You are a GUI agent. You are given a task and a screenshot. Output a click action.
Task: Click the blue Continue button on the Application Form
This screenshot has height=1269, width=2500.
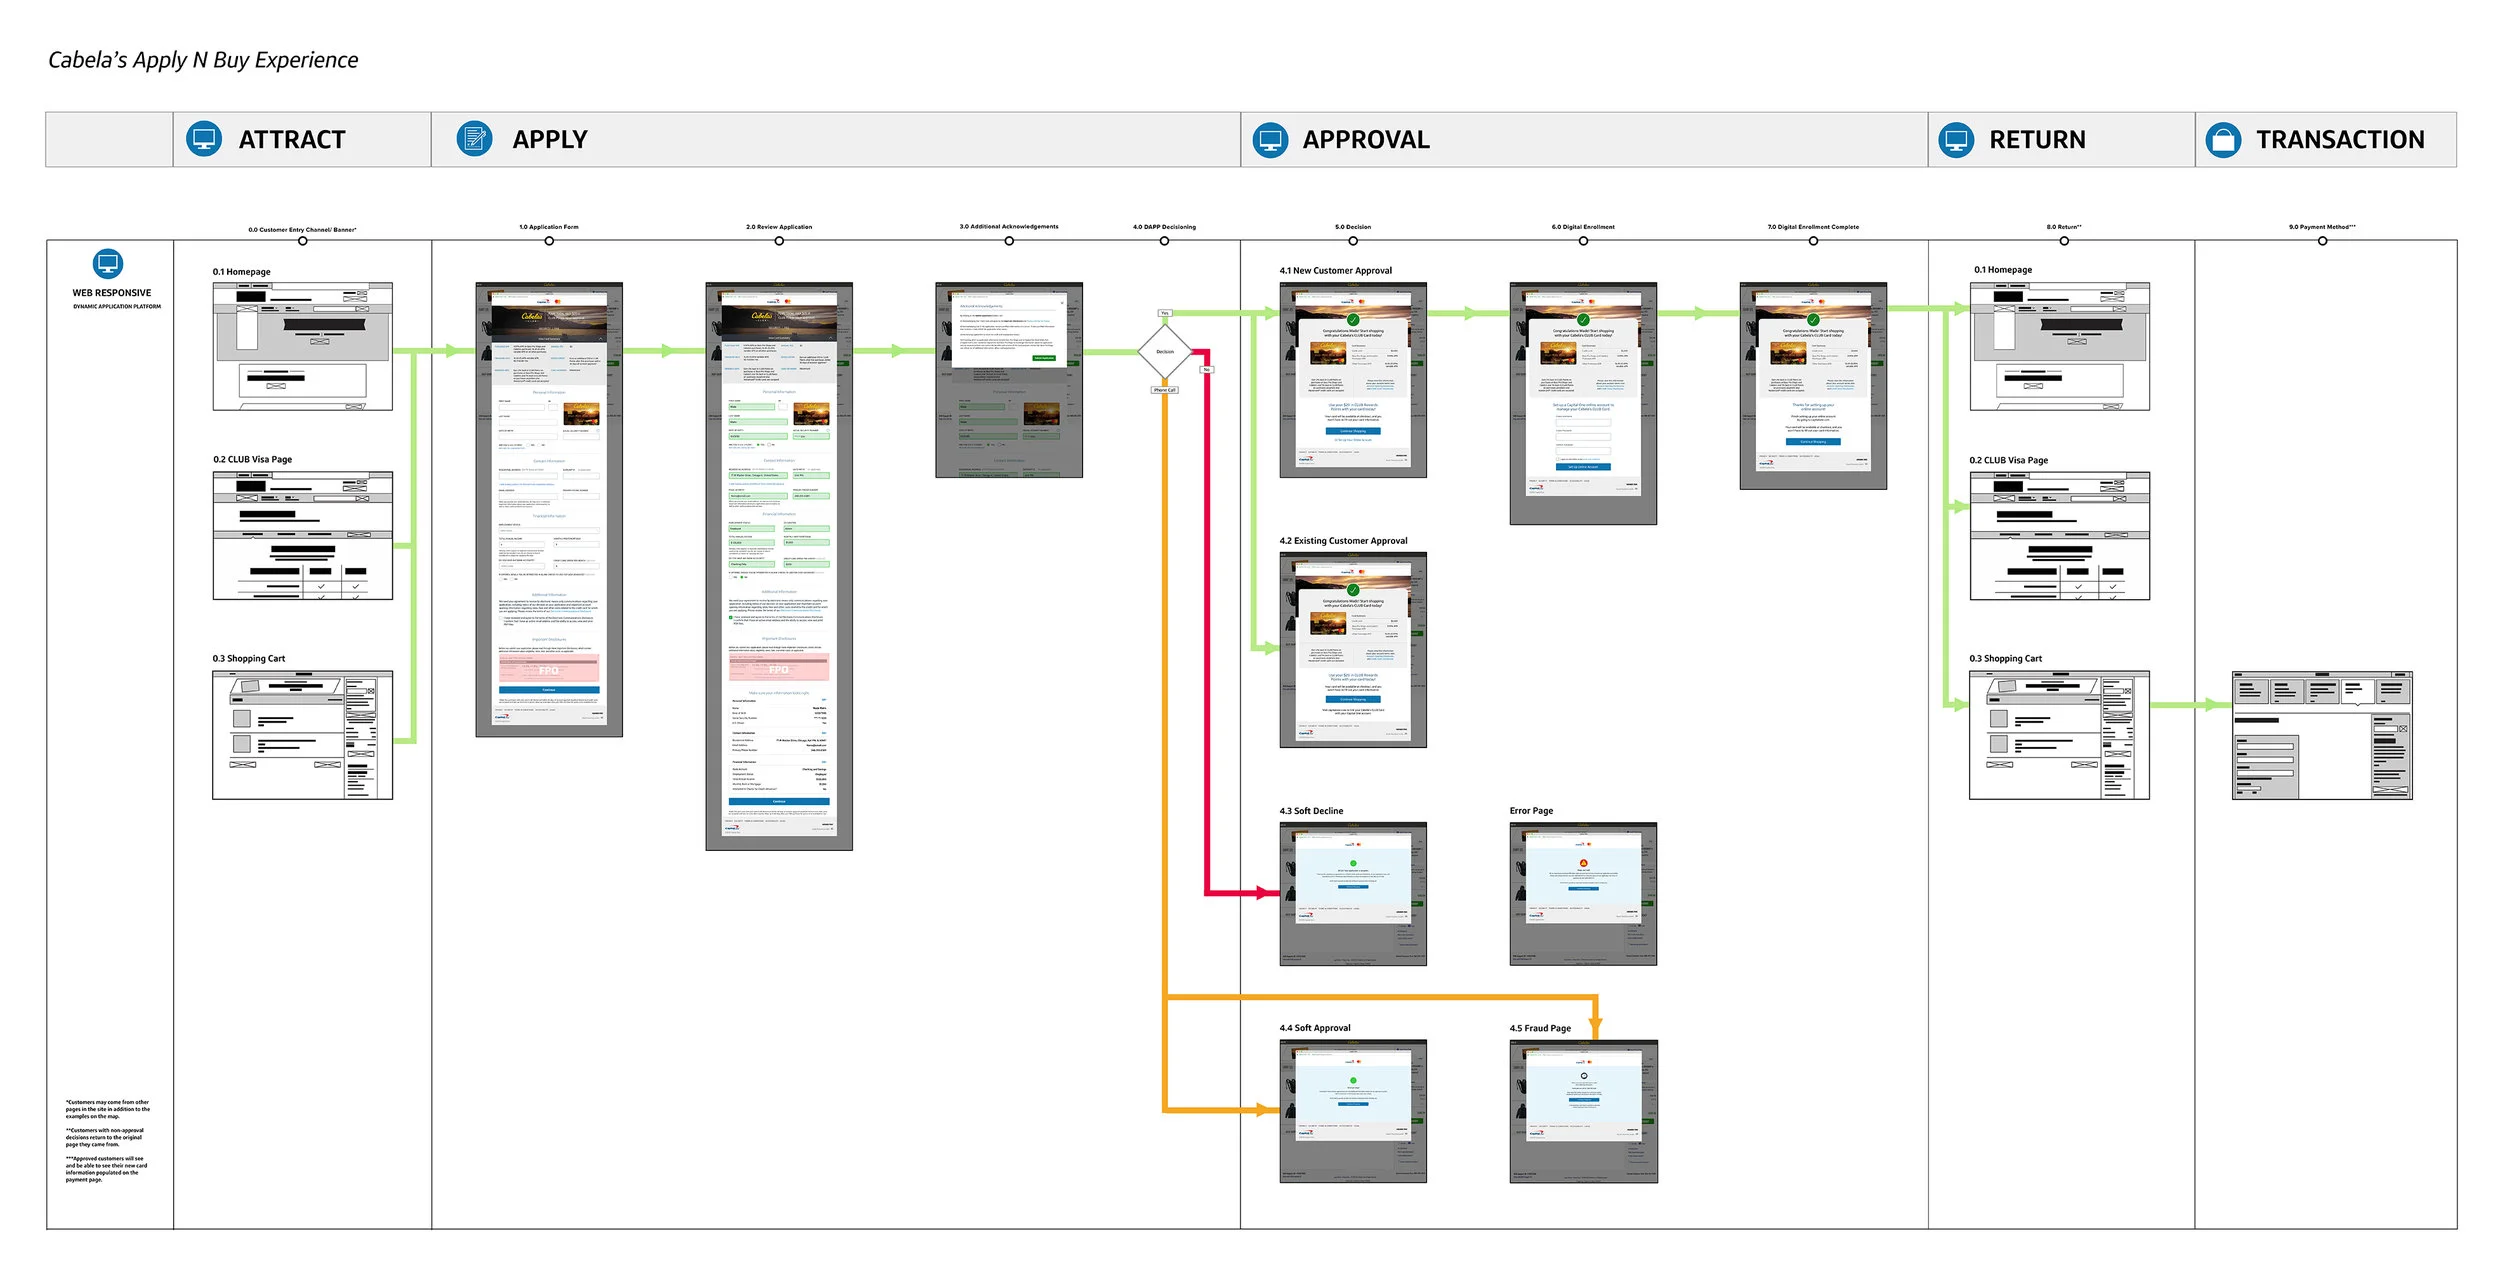[x=549, y=690]
